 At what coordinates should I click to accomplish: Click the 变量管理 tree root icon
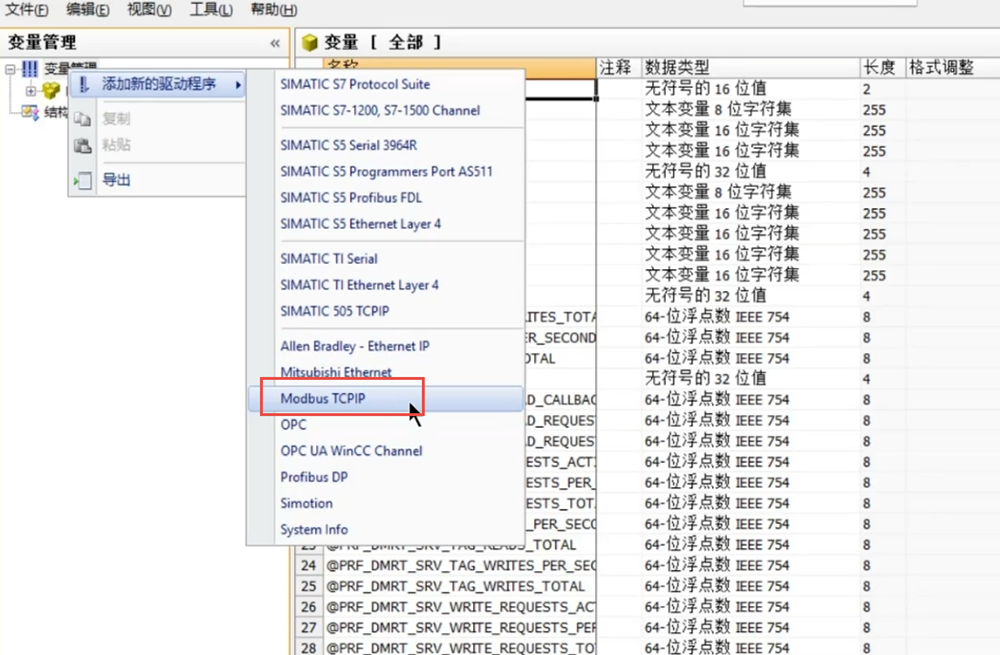[29, 68]
